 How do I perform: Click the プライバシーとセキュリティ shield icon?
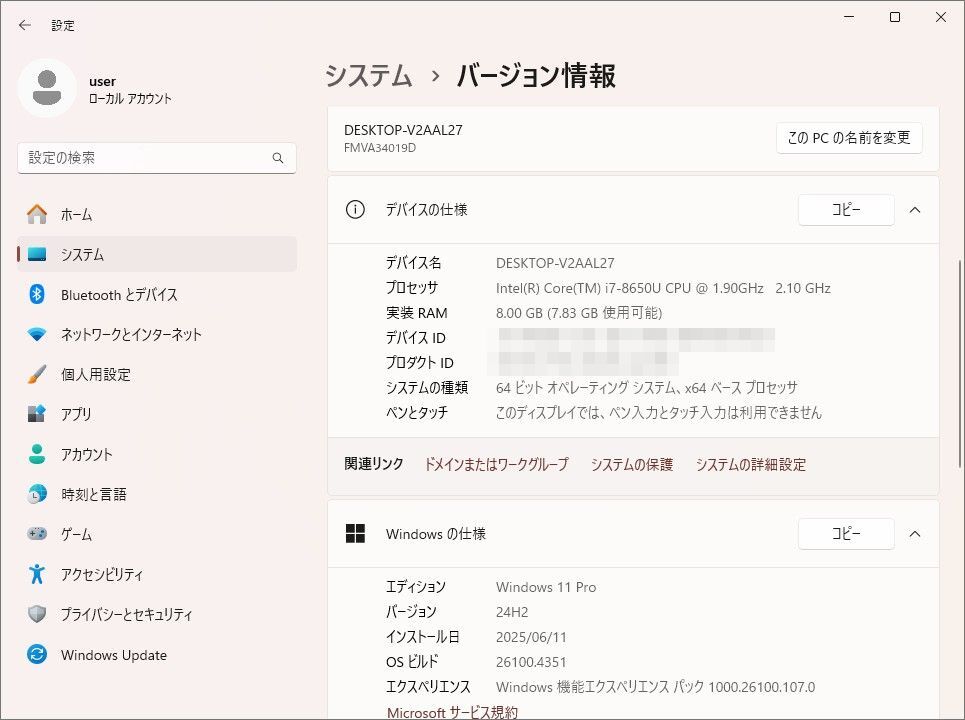[37, 614]
